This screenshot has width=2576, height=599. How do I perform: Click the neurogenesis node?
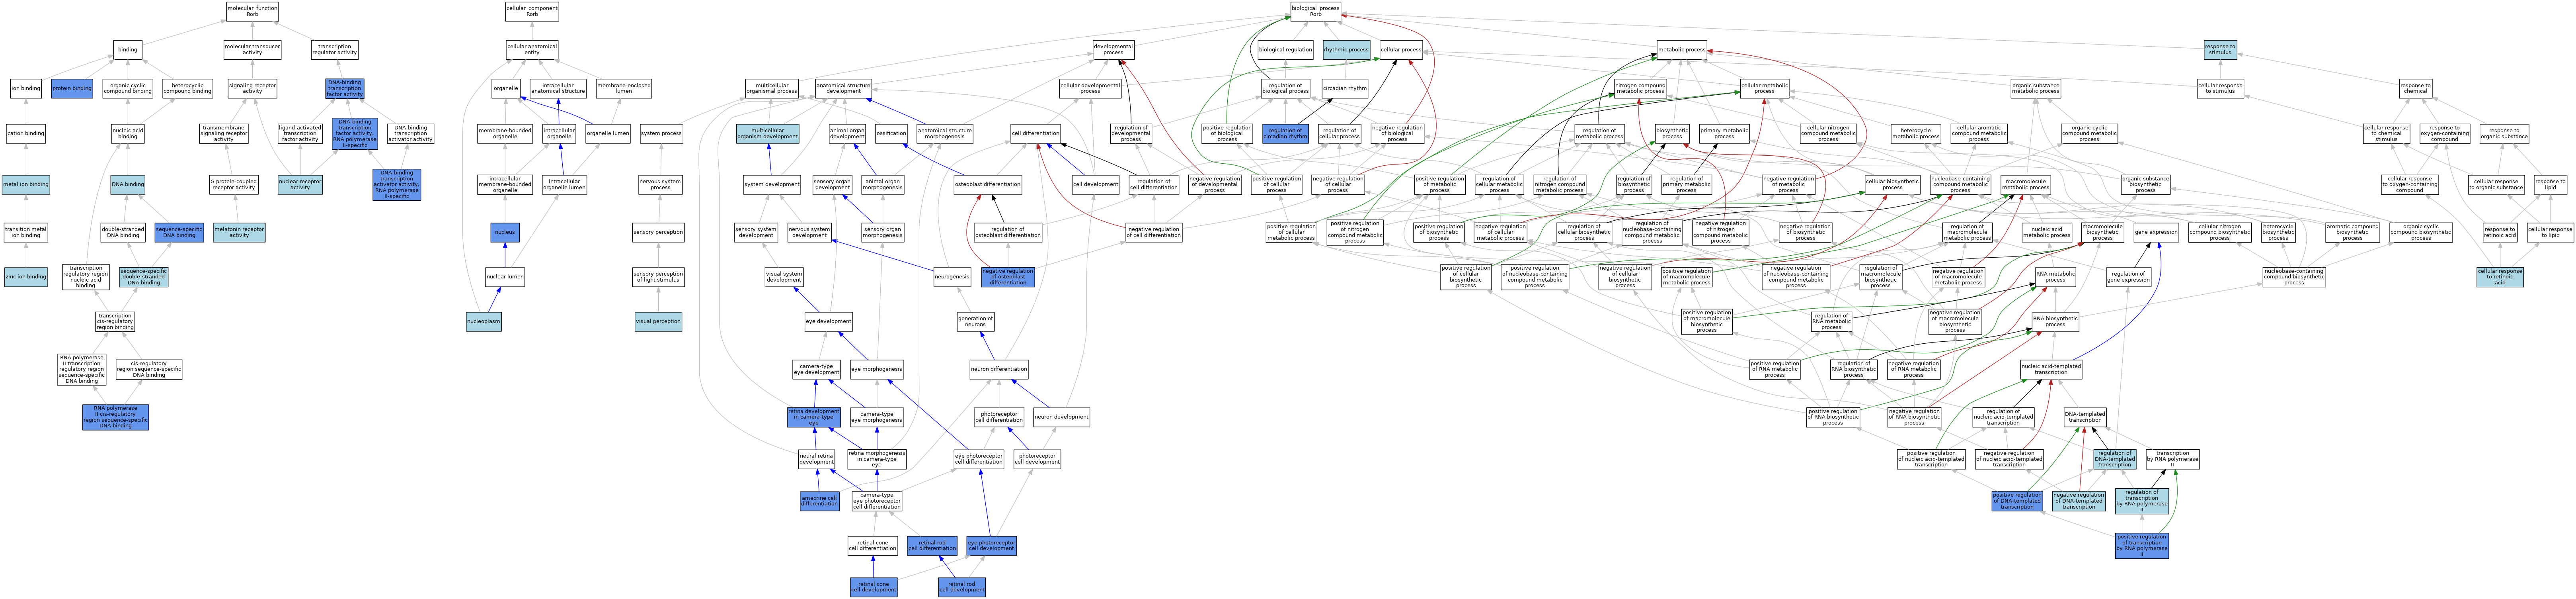pos(951,277)
